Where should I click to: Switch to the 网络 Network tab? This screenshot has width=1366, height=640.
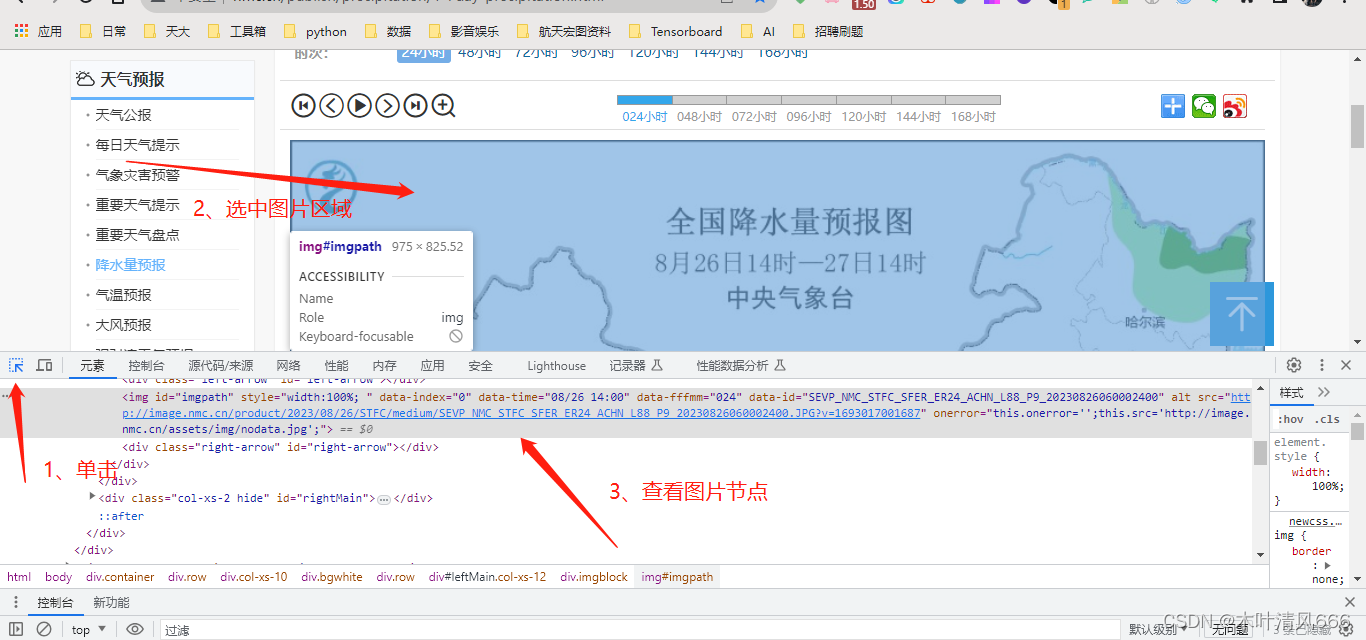coord(288,366)
